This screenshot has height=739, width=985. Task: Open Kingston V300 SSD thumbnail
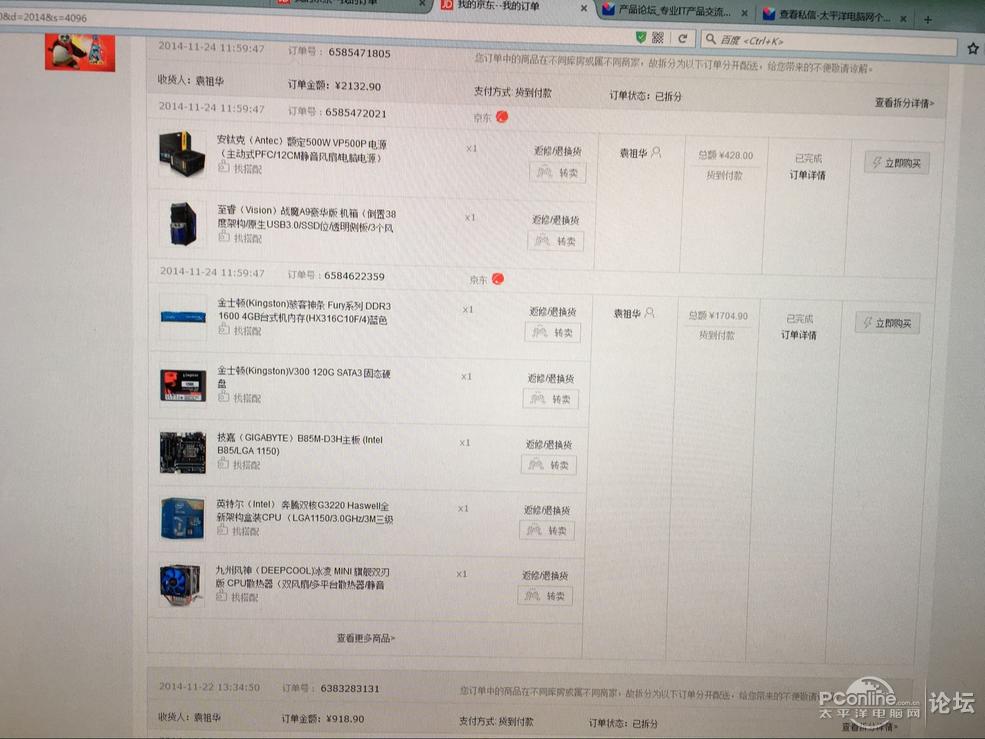point(183,385)
